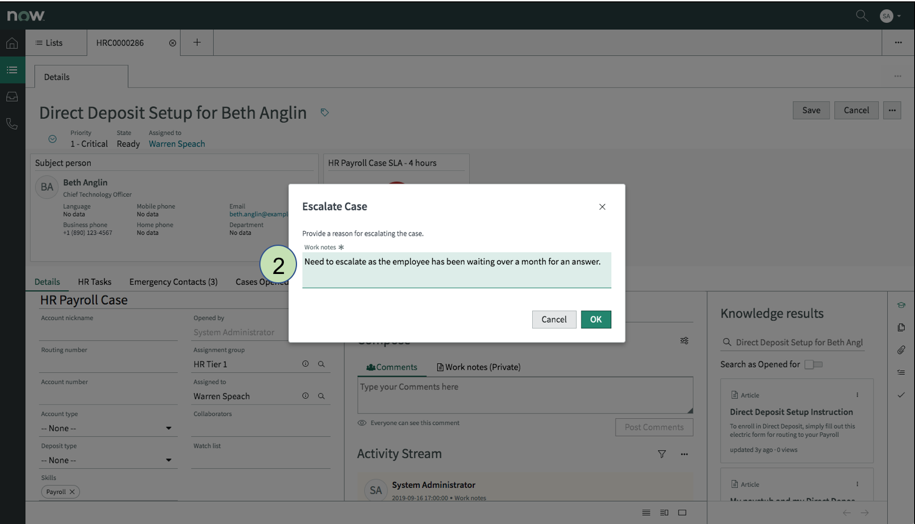Open the lower Details section tab
Viewport: 915px width, 524px height.
pyautogui.click(x=47, y=282)
